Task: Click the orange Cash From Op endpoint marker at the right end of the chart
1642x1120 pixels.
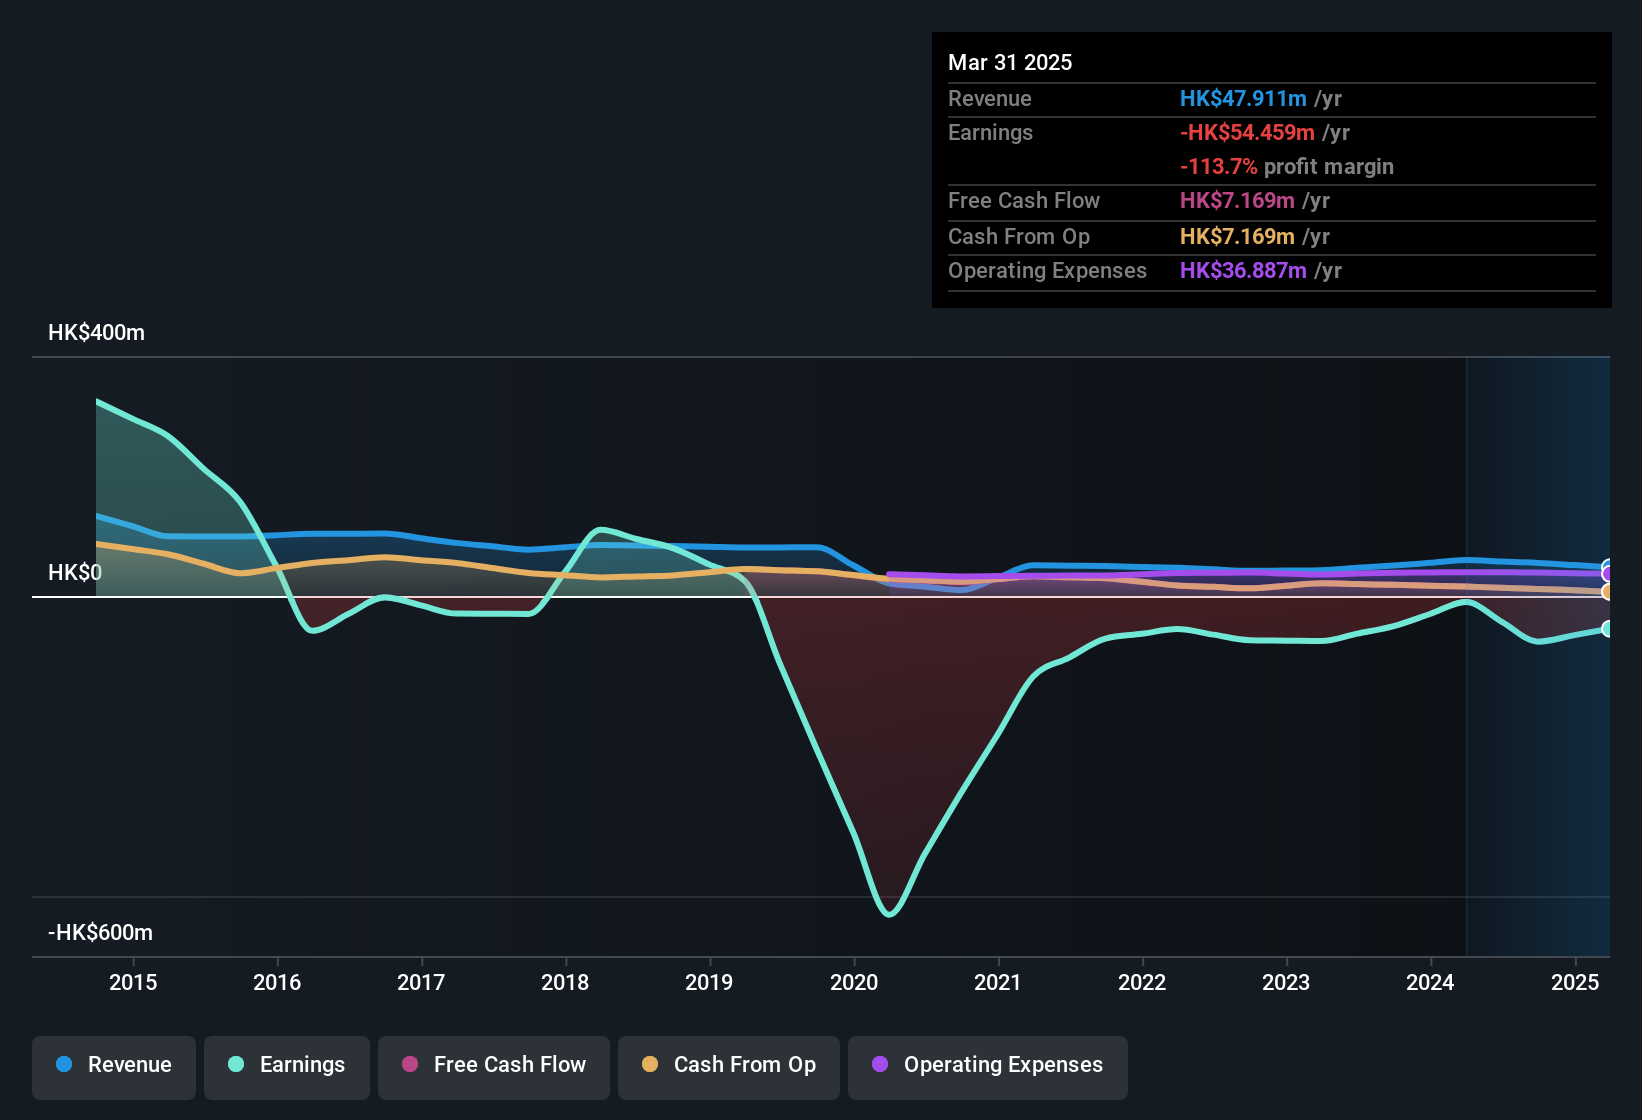Action: 1607,592
